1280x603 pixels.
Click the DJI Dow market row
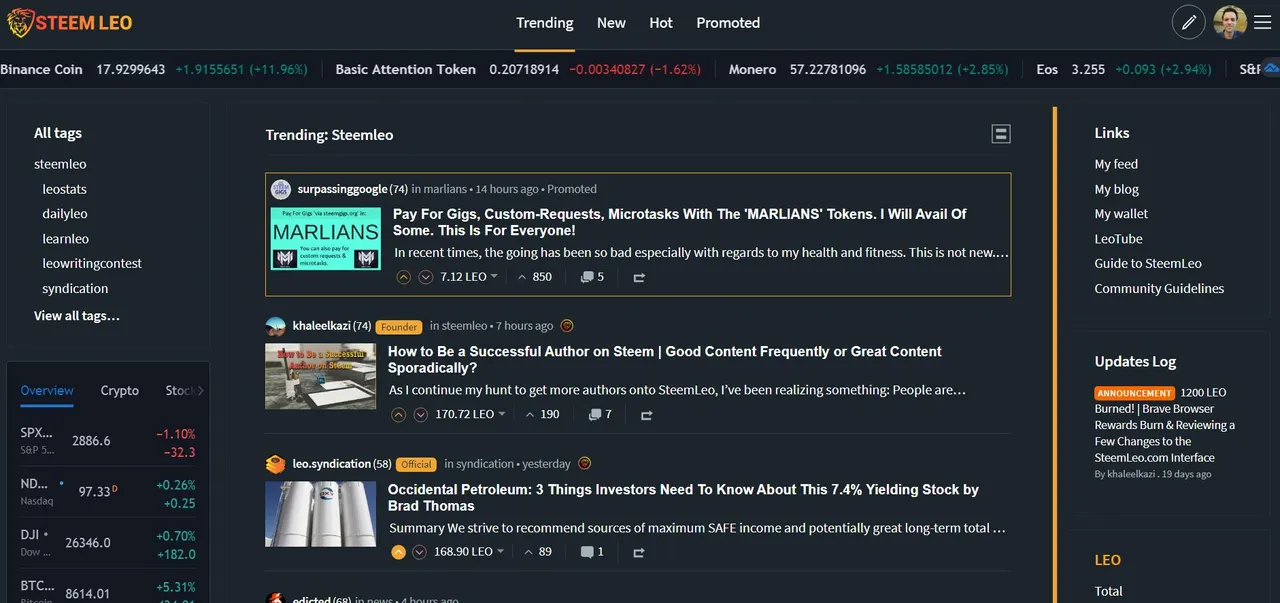[x=108, y=543]
